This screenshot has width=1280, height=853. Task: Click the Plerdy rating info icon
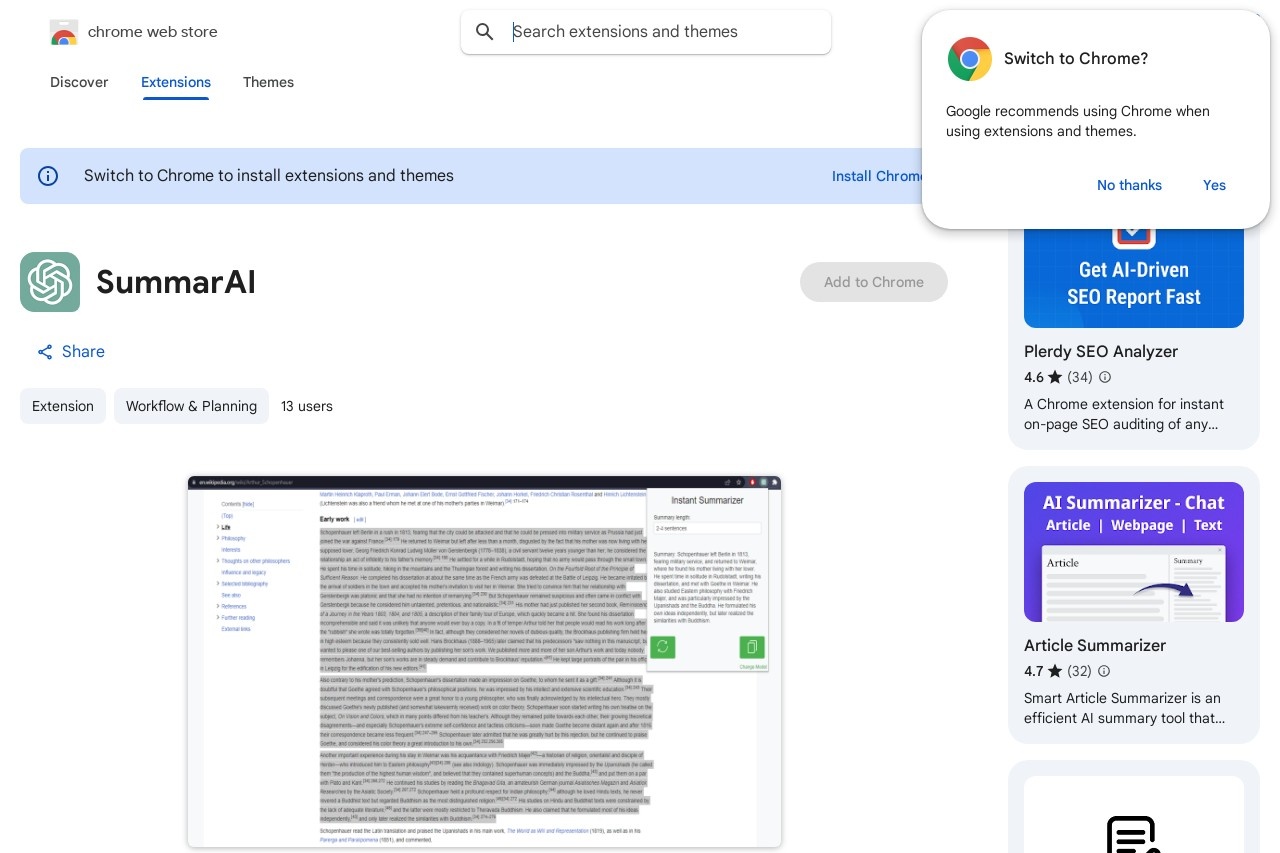1105,377
